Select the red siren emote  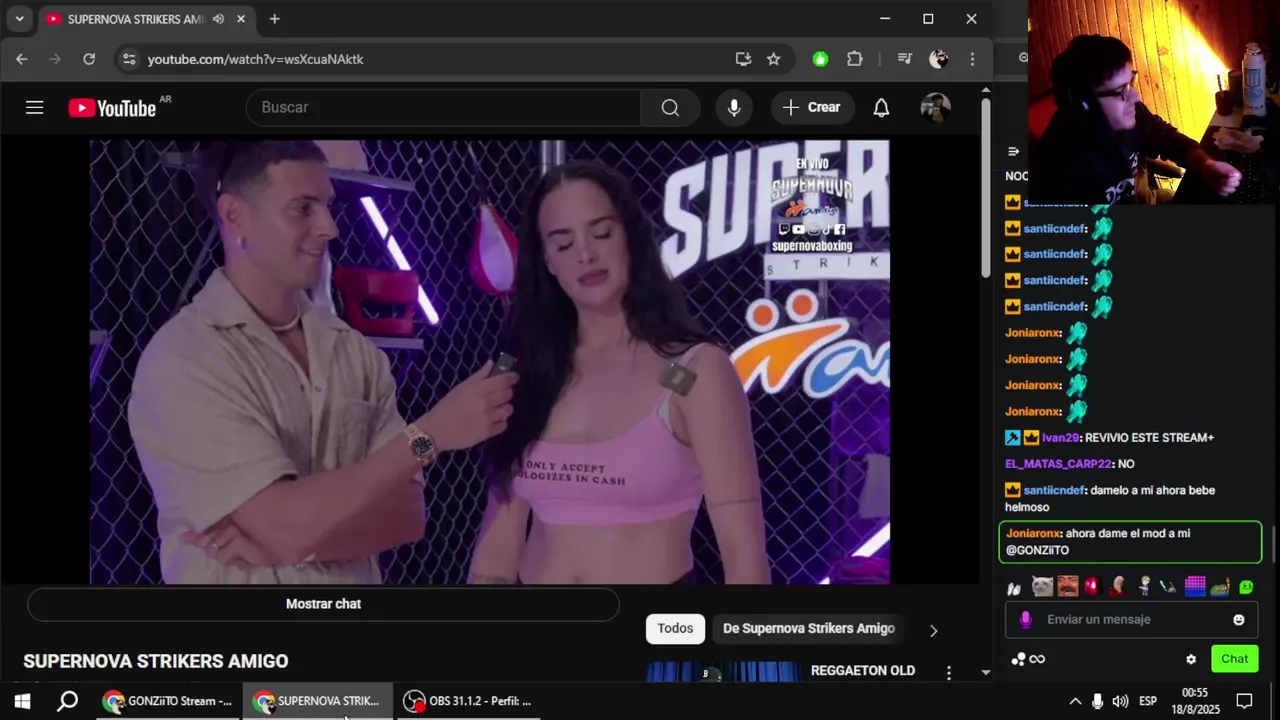[x=1092, y=587]
